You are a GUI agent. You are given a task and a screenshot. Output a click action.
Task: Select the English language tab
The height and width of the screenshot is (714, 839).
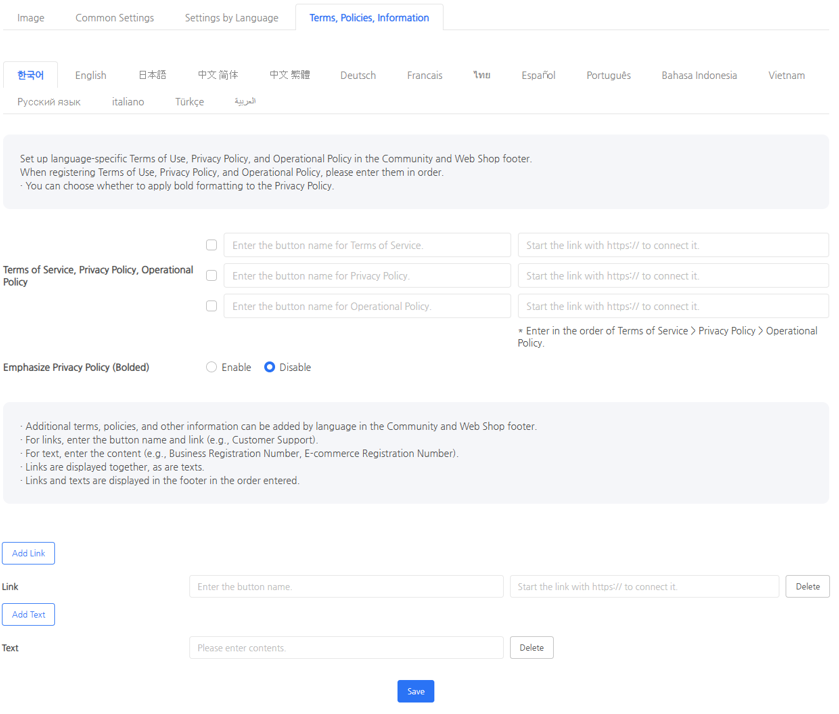90,75
